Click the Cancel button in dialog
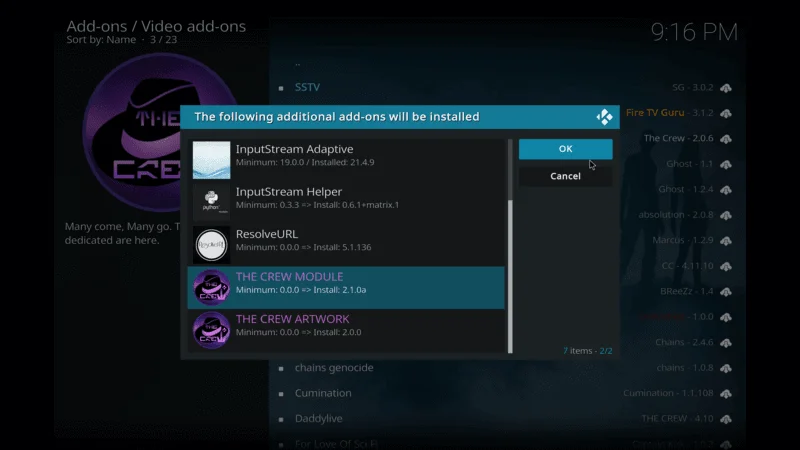Image resolution: width=800 pixels, height=450 pixels. [565, 176]
